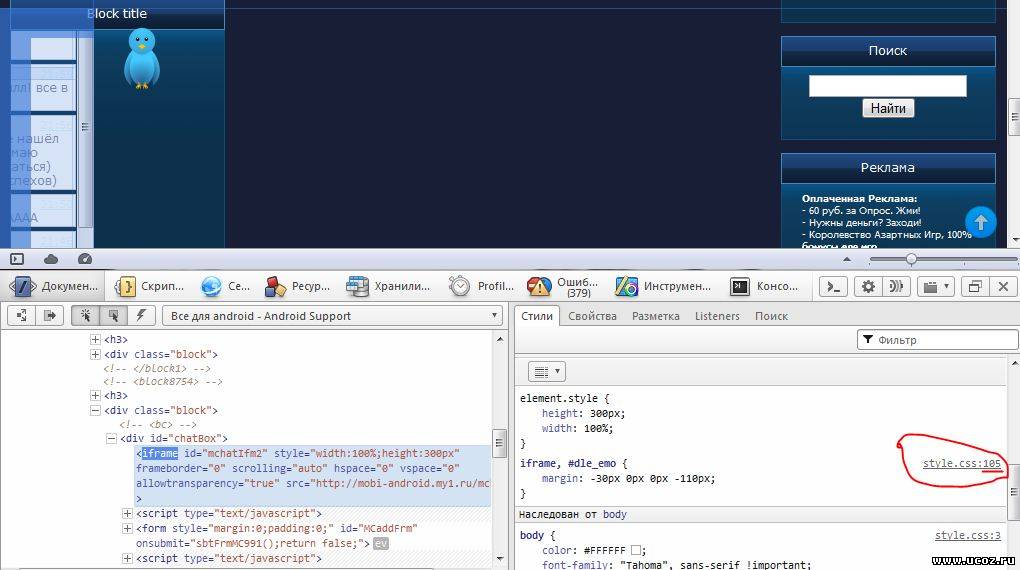
Task: Toggle the lightning-bolt DOM update button
Action: point(141,316)
